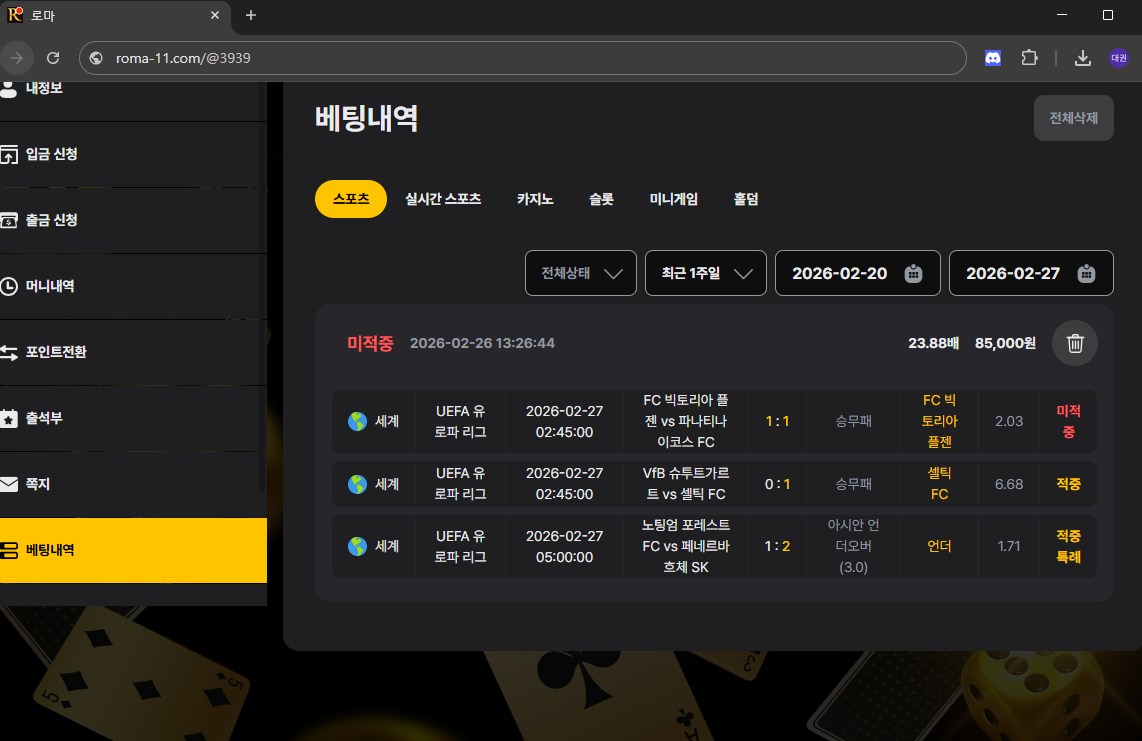Open calendar icon for end date 2026-02-27
This screenshot has height=741, width=1142.
pos(1086,273)
